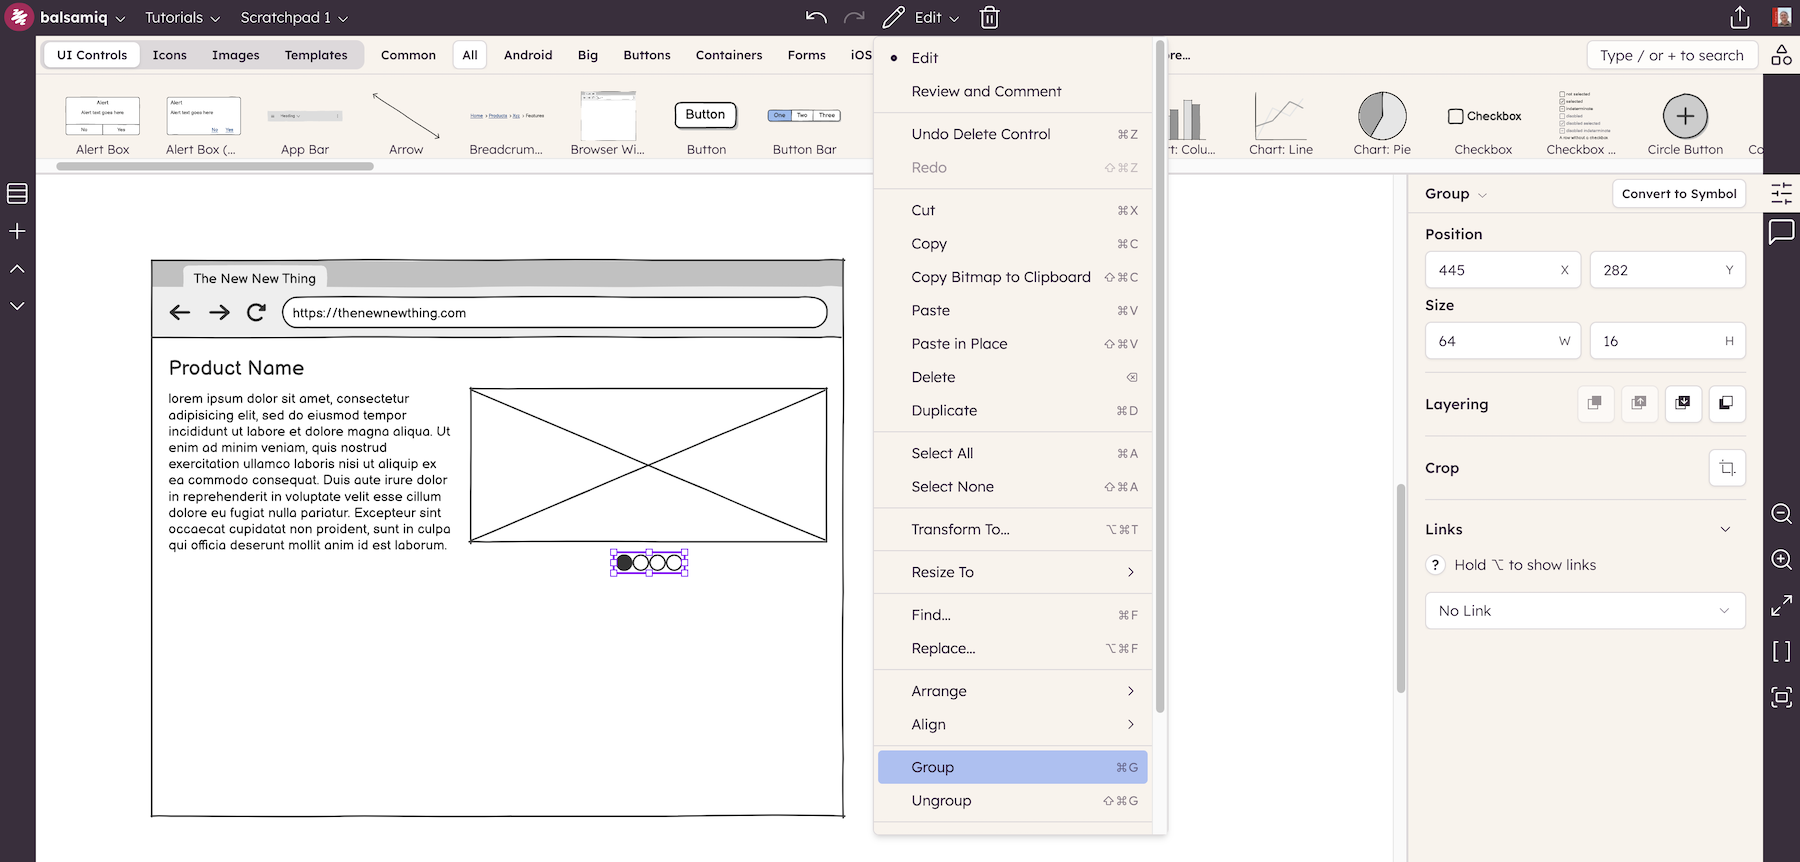Switch to the Icons library tab

pyautogui.click(x=169, y=55)
